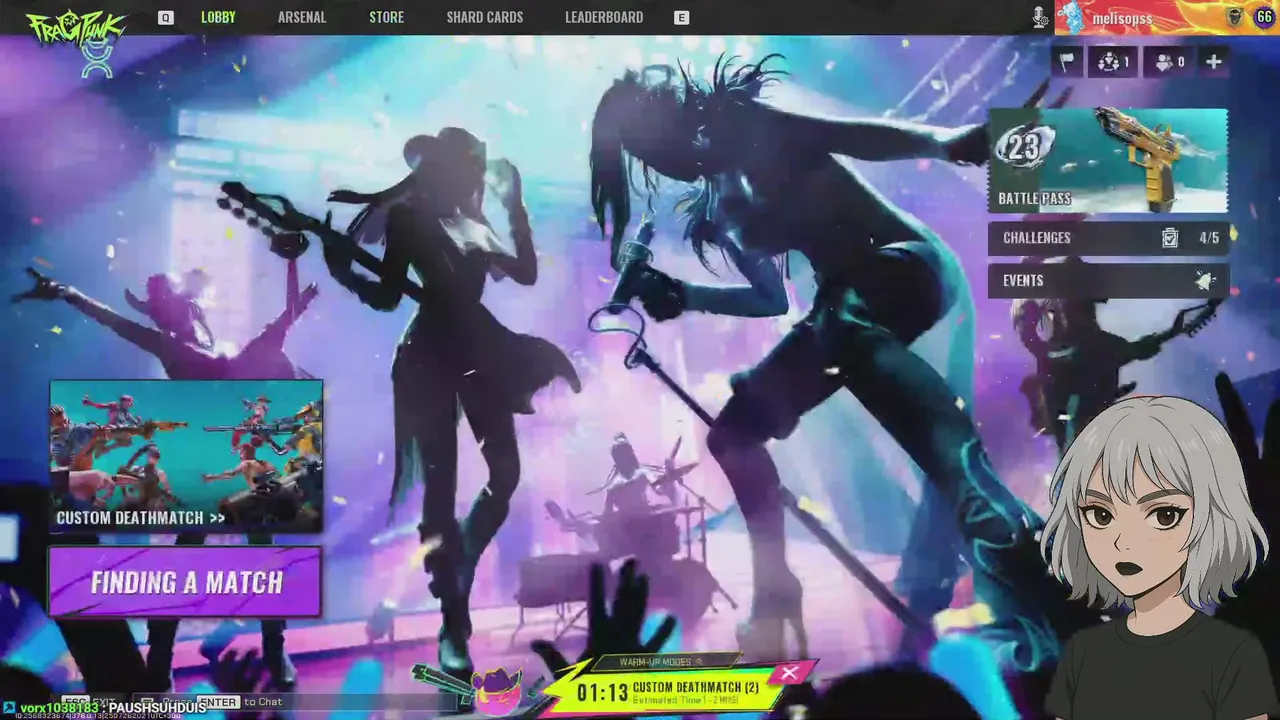This screenshot has height=720, width=1280.
Task: Click the 4/5 challenges progress count
Action: [x=1209, y=238]
